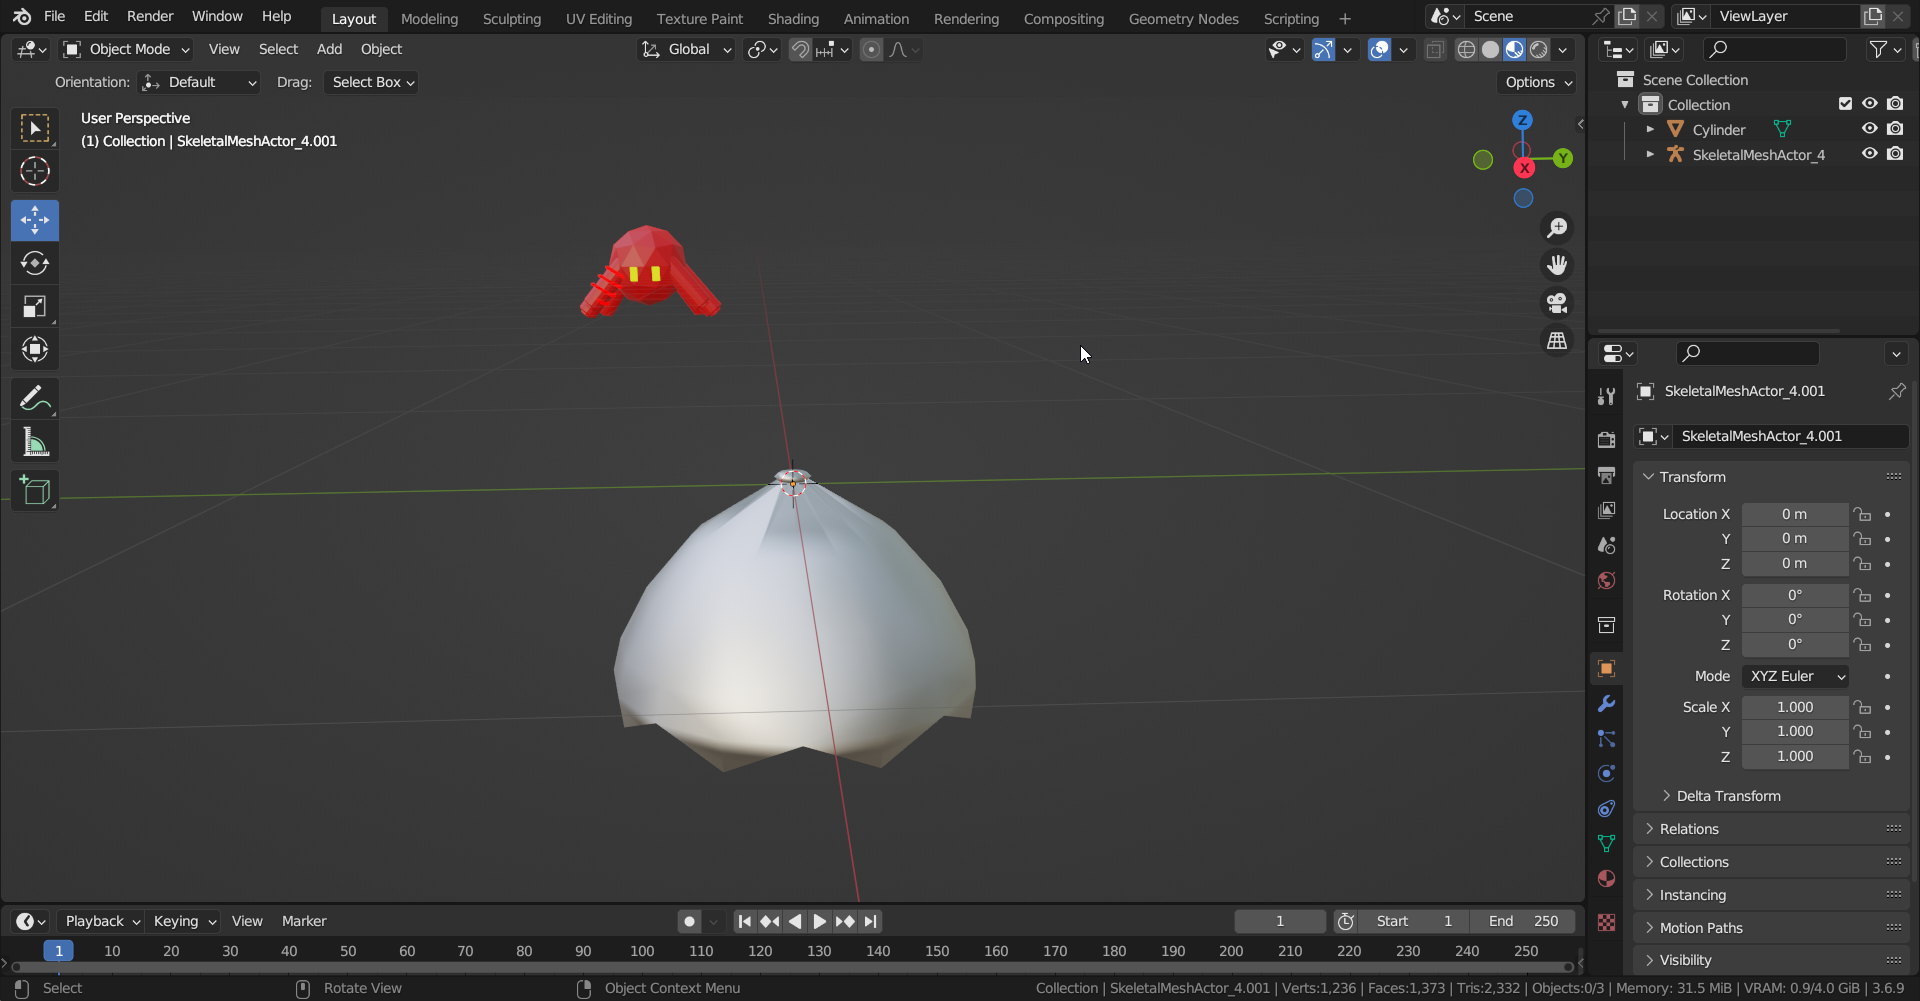Image resolution: width=1920 pixels, height=1001 pixels.
Task: Expand the Motion Paths panel
Action: pyautogui.click(x=1771, y=928)
